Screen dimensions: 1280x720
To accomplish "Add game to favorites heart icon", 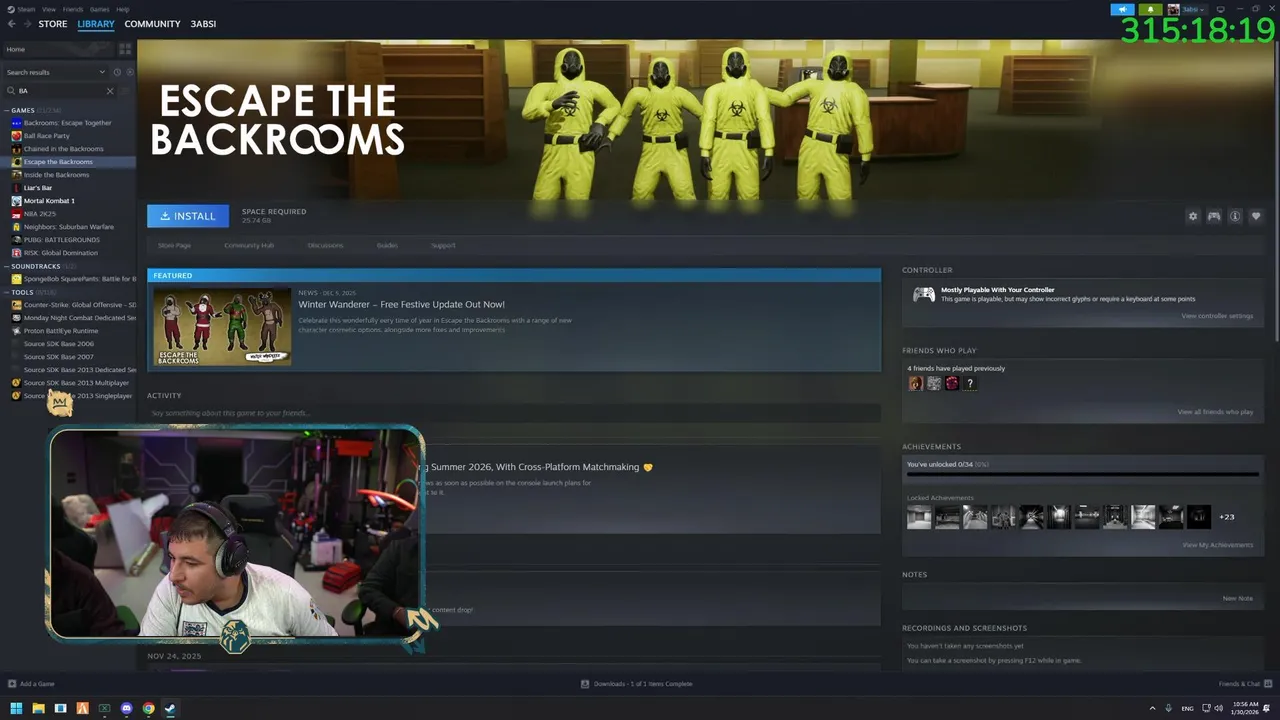I will click(x=1256, y=216).
